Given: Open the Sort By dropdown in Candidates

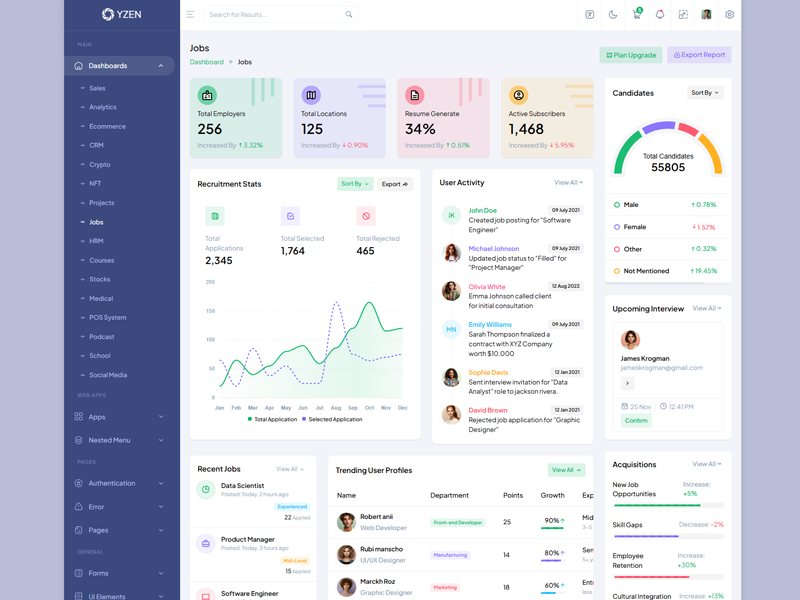Looking at the screenshot, I should click(x=705, y=93).
